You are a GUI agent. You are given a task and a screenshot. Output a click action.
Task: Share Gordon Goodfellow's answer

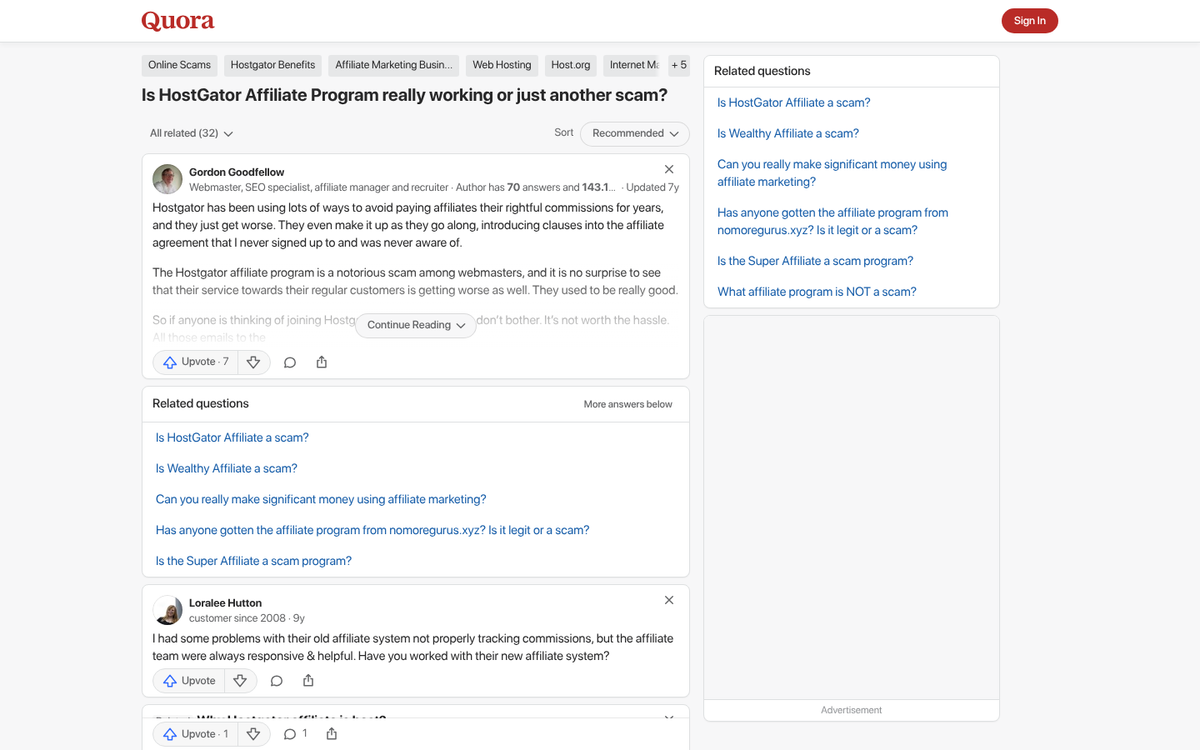click(x=322, y=362)
